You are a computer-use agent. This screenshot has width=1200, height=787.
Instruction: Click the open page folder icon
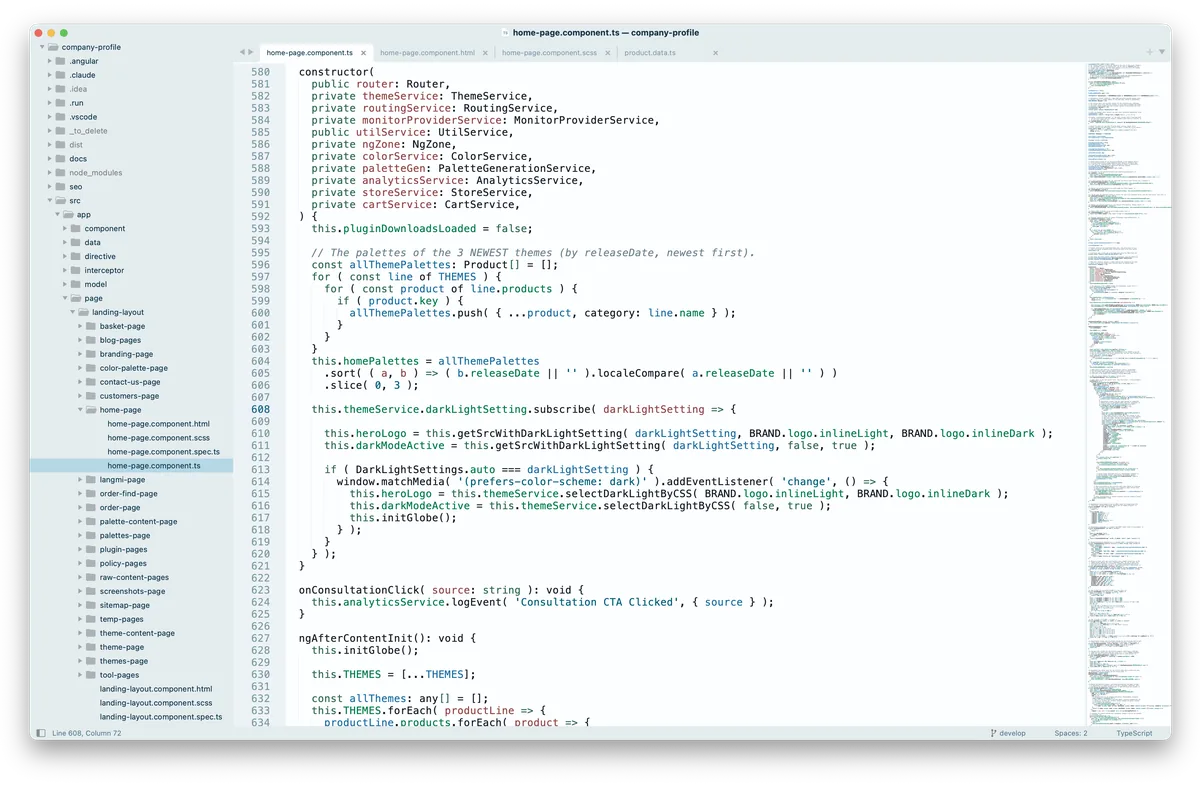[76, 298]
